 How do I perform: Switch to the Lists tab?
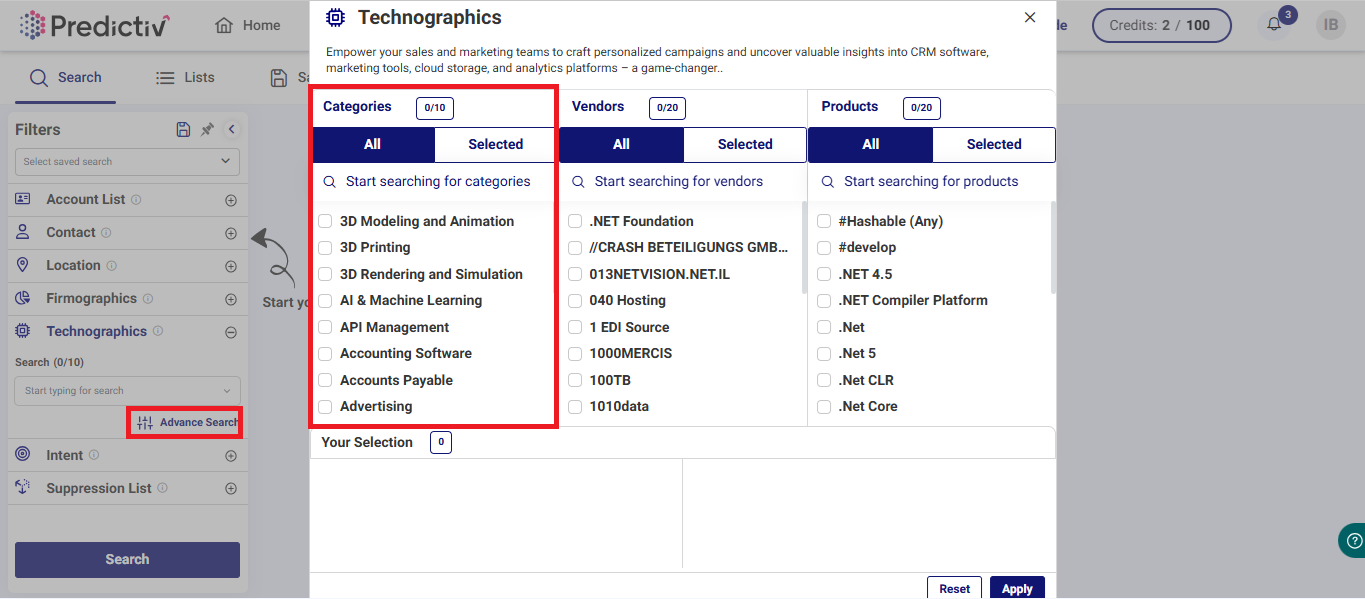[x=185, y=77]
